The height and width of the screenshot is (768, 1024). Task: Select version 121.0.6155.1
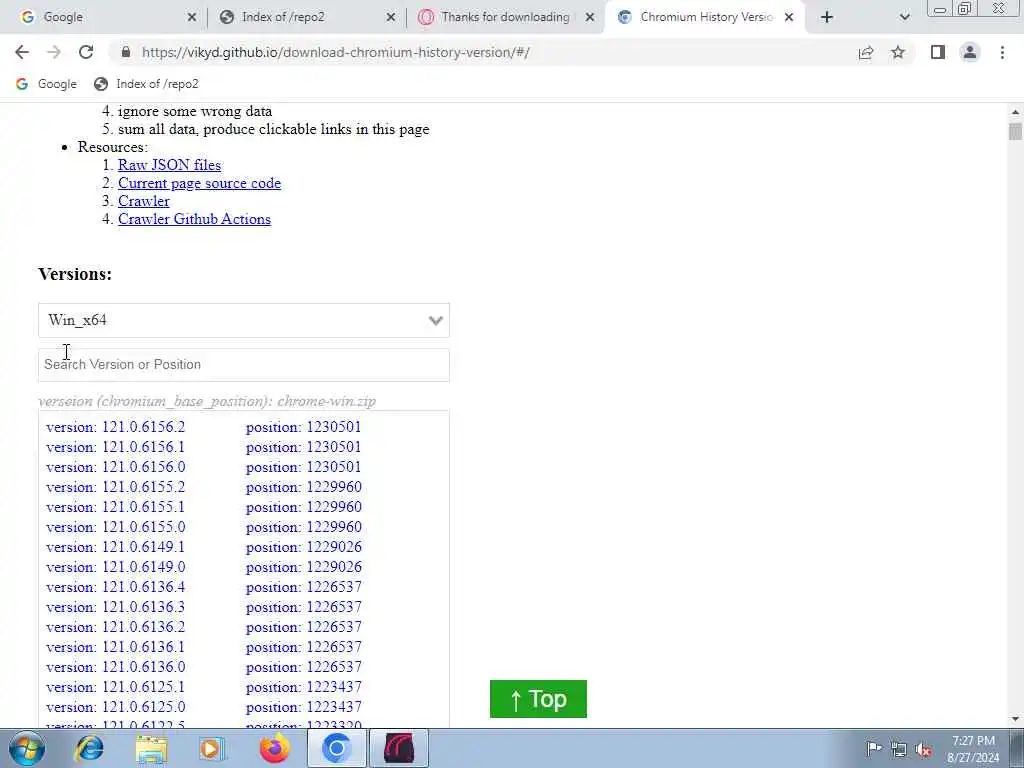pos(116,507)
